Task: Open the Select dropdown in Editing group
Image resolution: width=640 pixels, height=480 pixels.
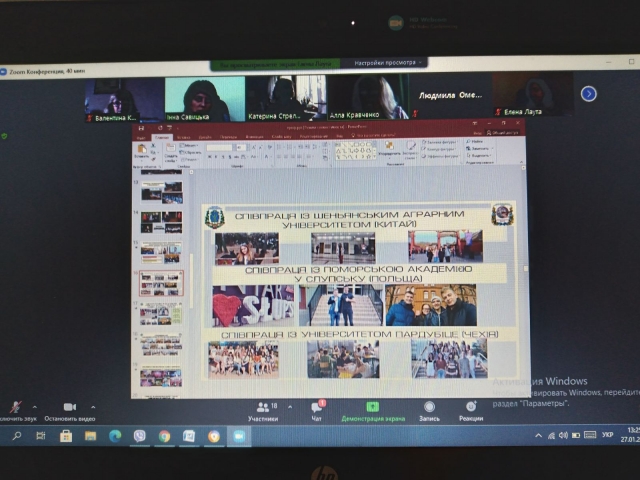Action: point(479,156)
